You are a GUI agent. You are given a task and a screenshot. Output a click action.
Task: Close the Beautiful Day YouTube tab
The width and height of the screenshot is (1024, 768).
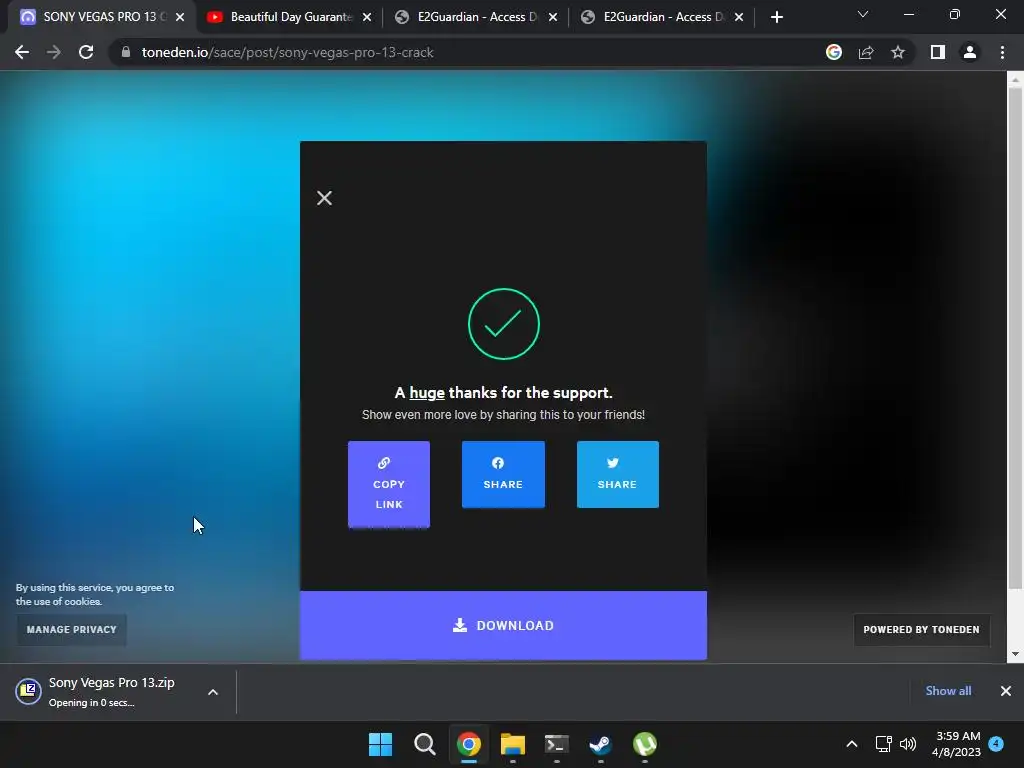click(367, 17)
